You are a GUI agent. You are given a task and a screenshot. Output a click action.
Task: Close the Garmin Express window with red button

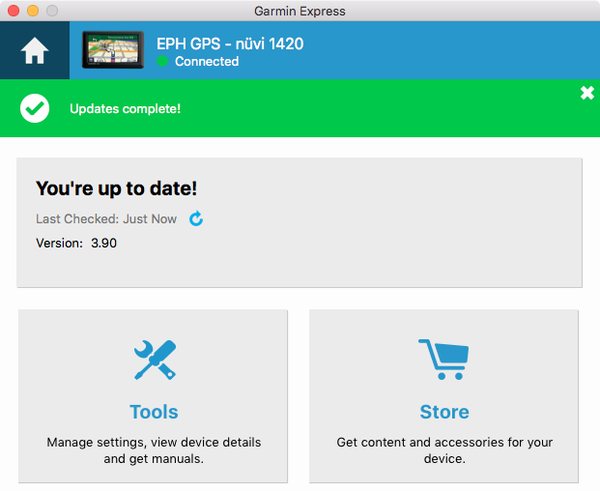coord(13,11)
